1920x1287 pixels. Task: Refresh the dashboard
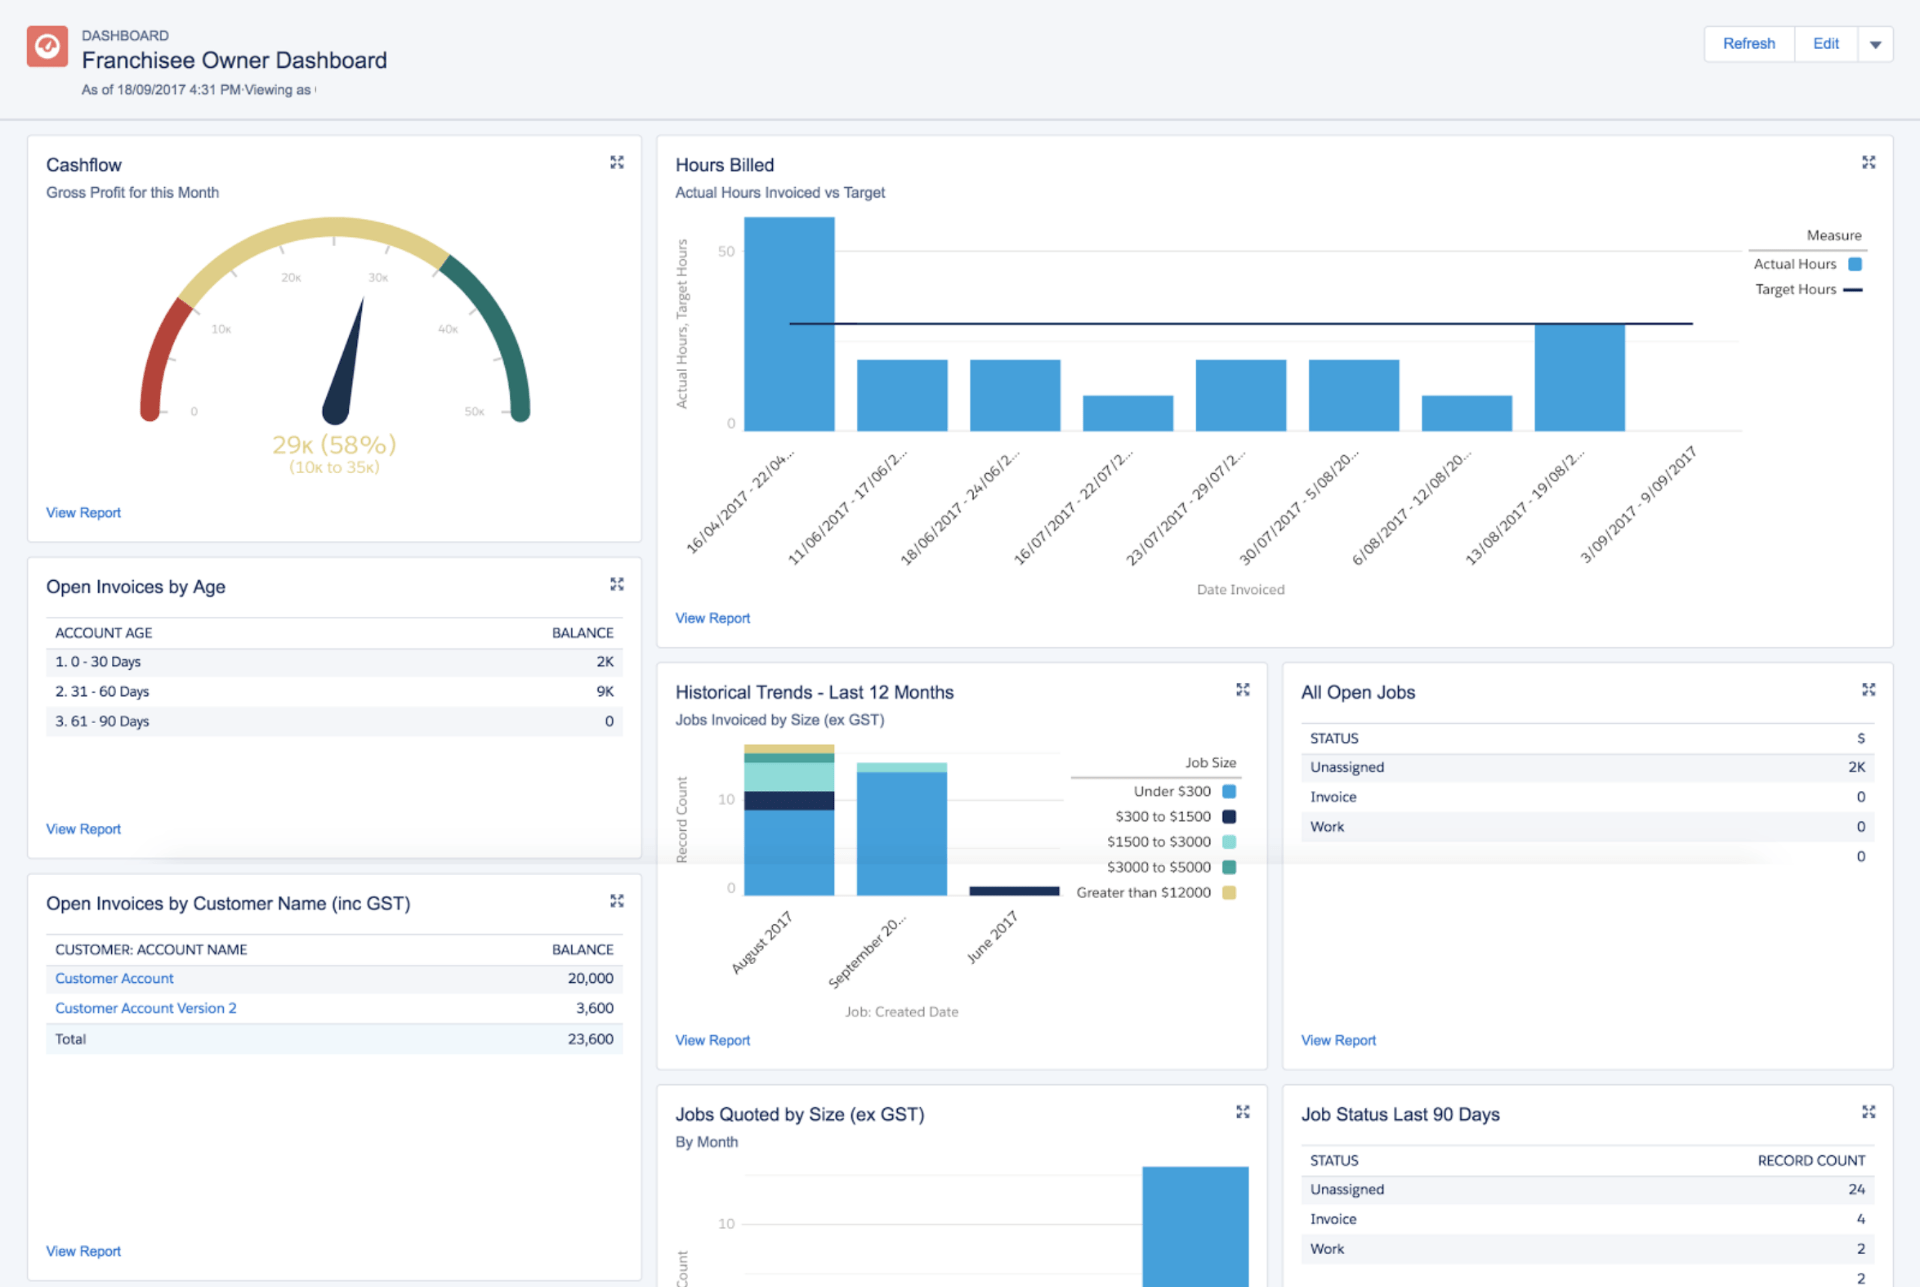[1749, 44]
